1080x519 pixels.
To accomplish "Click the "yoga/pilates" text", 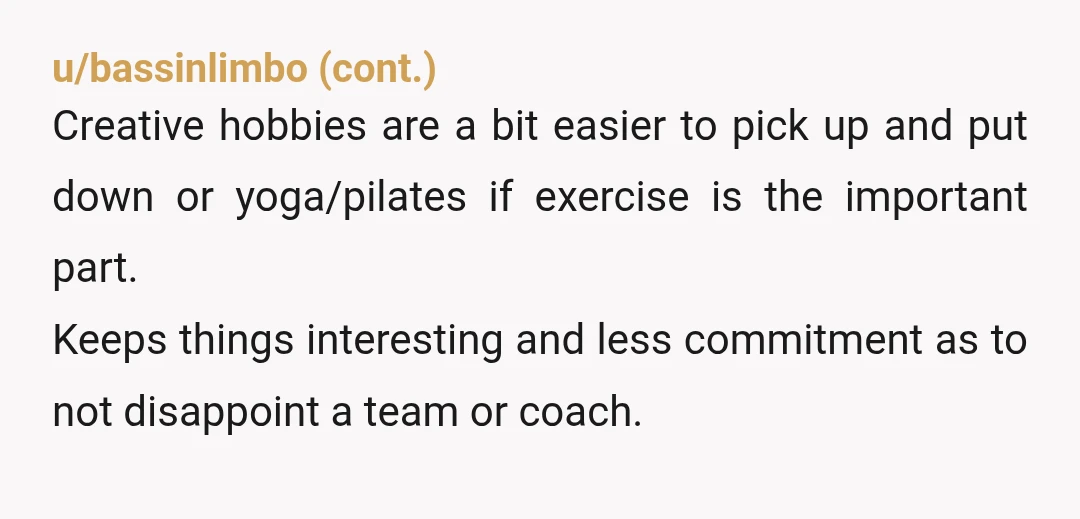I will click(351, 200).
